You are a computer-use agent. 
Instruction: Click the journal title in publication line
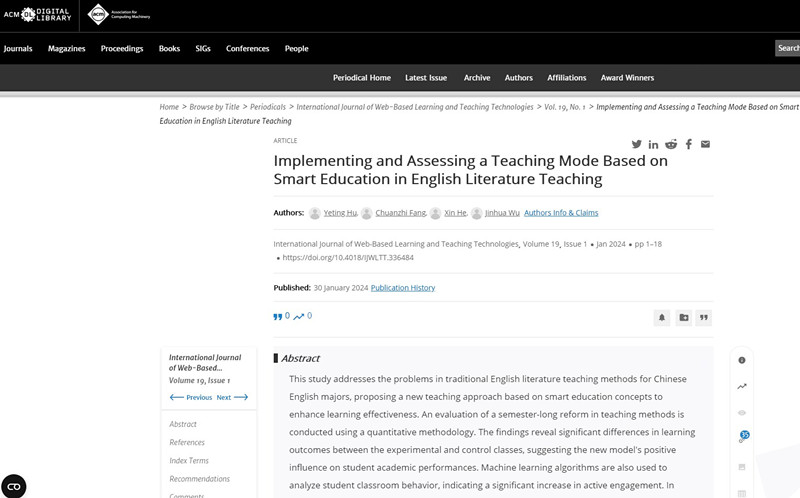396,244
